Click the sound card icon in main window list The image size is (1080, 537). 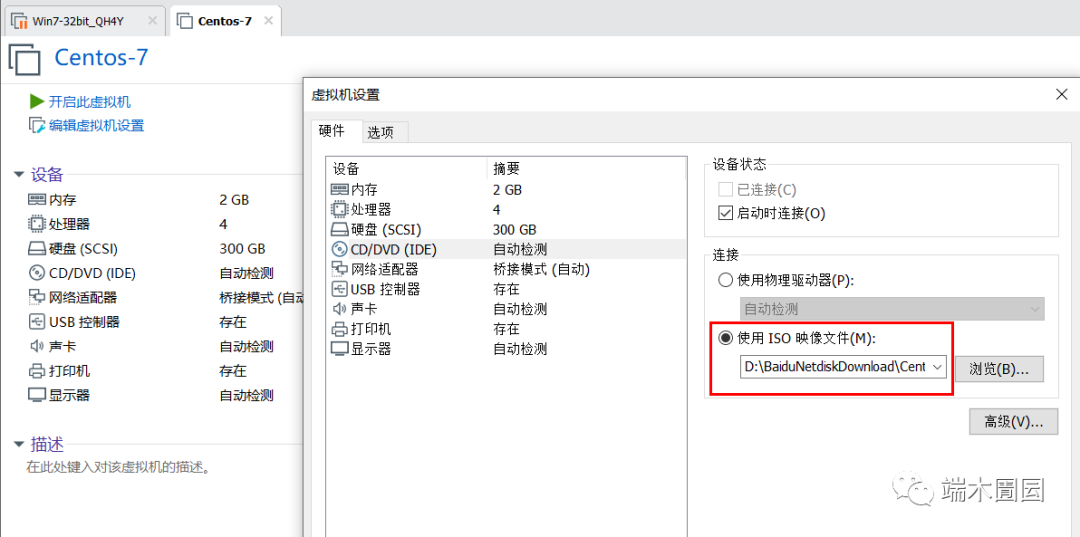37,346
